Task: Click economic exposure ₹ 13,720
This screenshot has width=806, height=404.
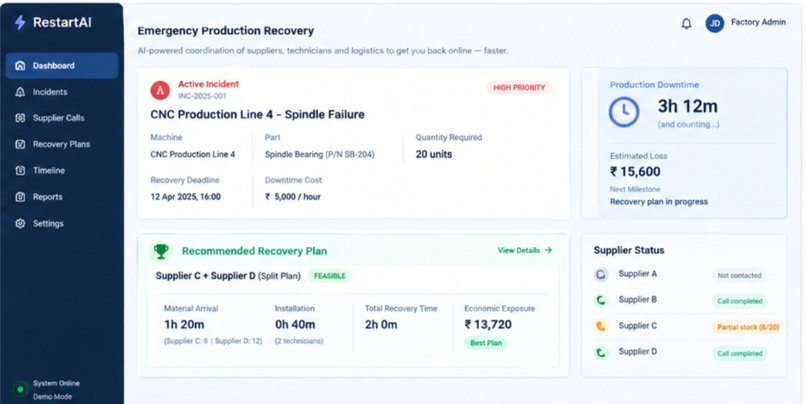Action: point(488,325)
